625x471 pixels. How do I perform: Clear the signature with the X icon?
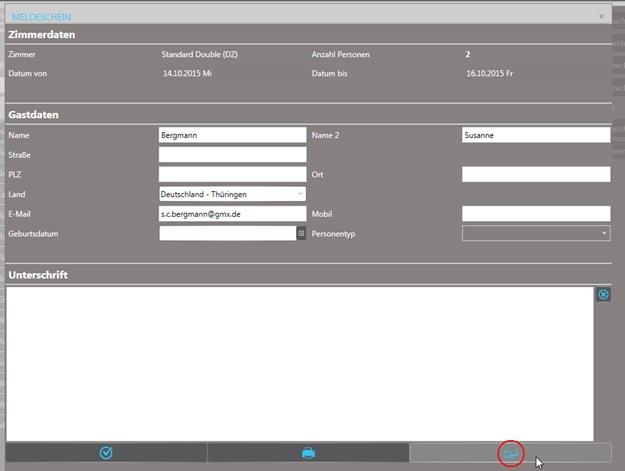603,294
